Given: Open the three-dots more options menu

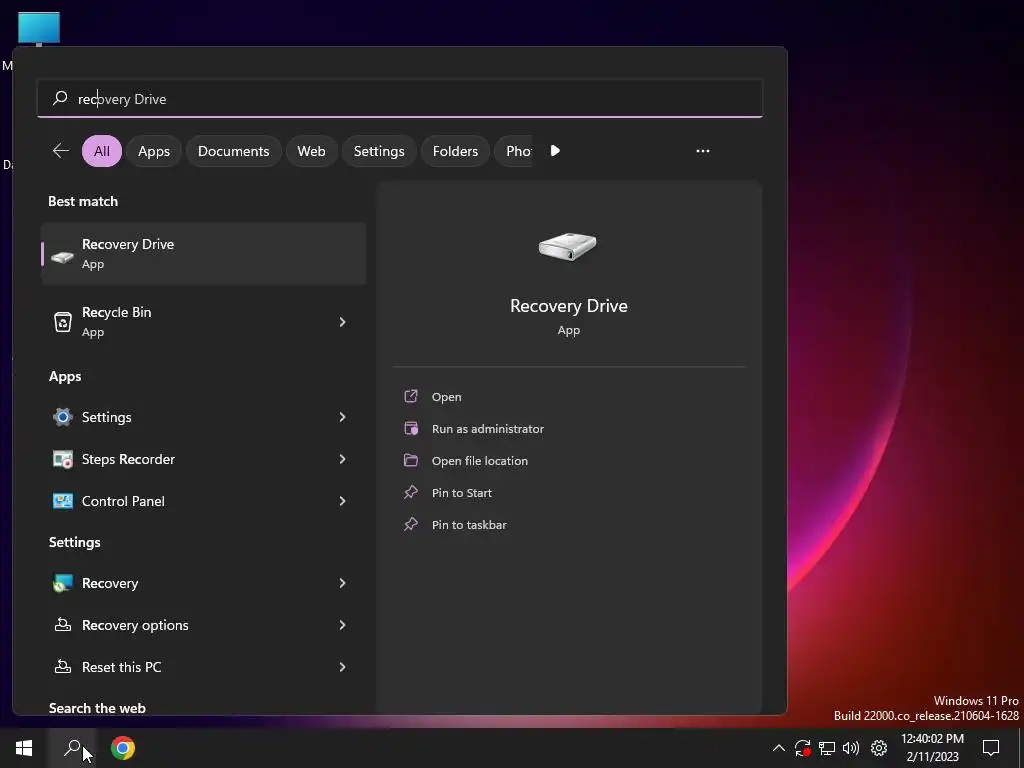Looking at the screenshot, I should [x=703, y=151].
